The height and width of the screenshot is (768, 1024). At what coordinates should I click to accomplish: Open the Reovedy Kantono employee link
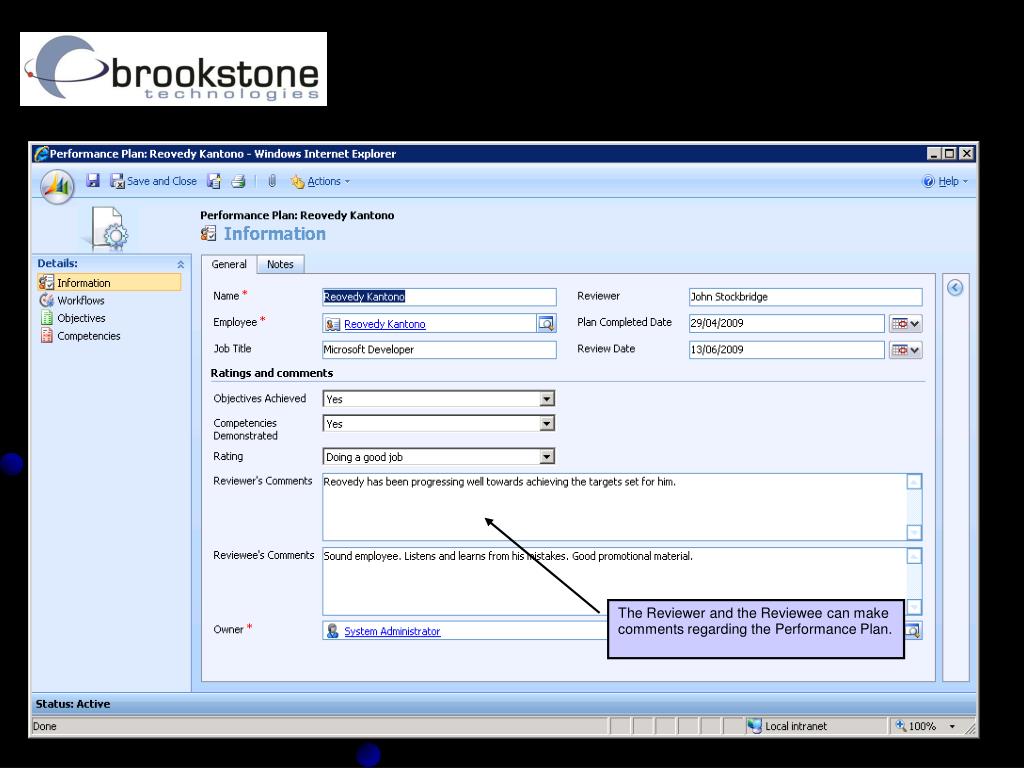pos(385,324)
